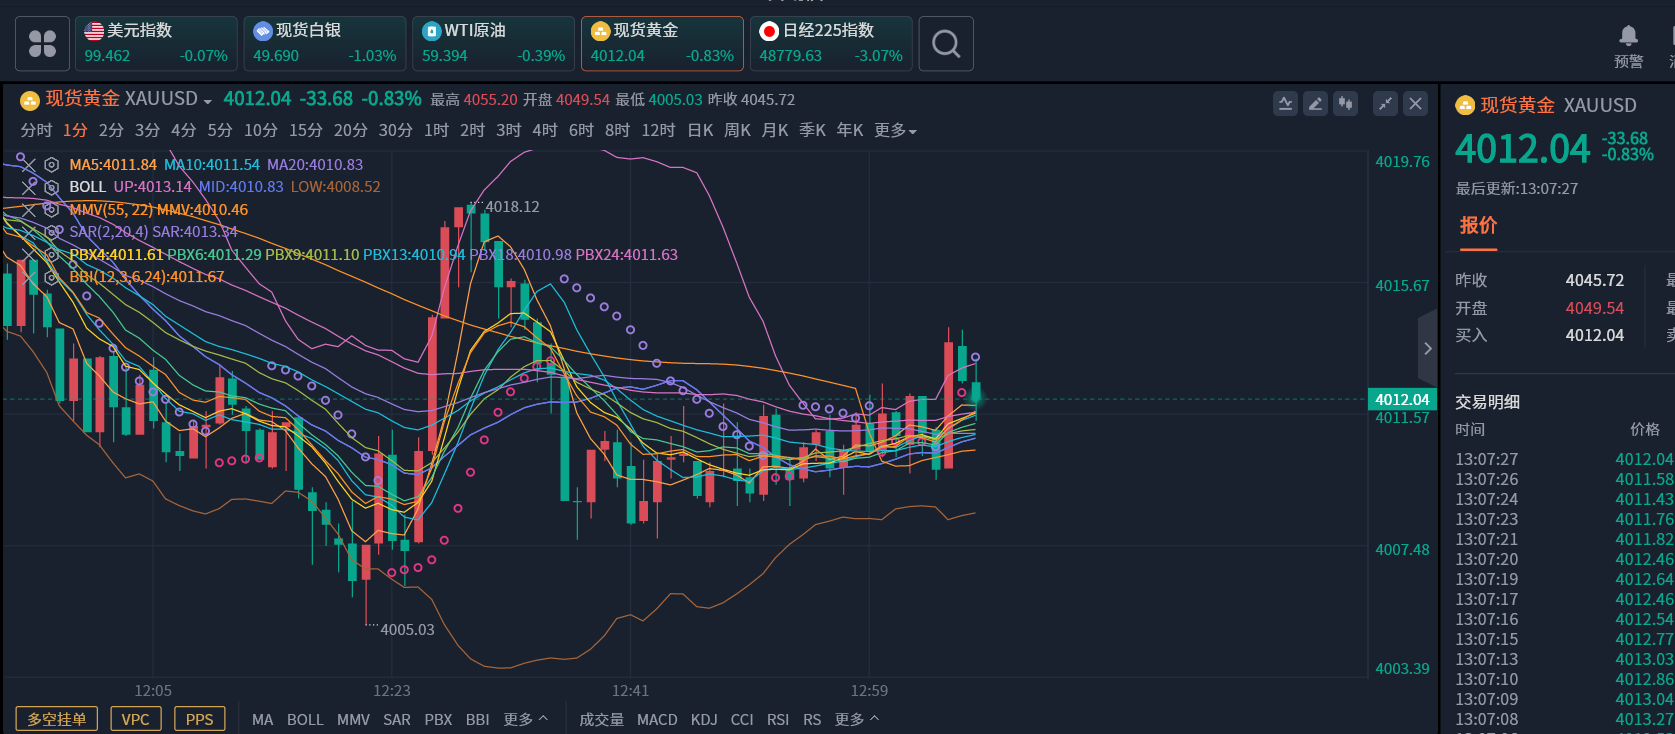Click the alert bell (预警) icon
The height and width of the screenshot is (734, 1675).
1628,37
